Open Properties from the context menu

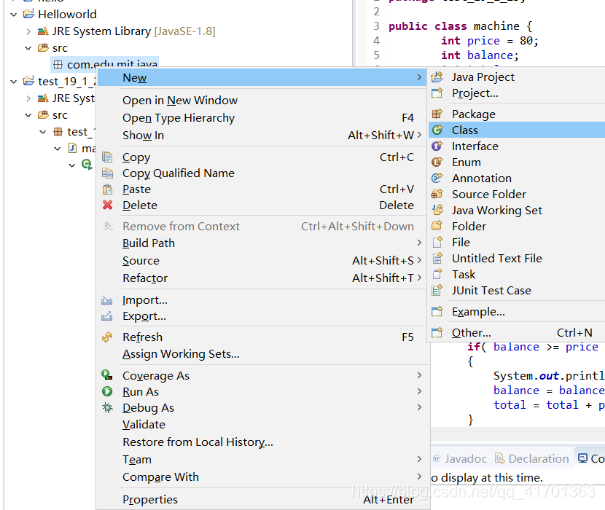[262, 499]
